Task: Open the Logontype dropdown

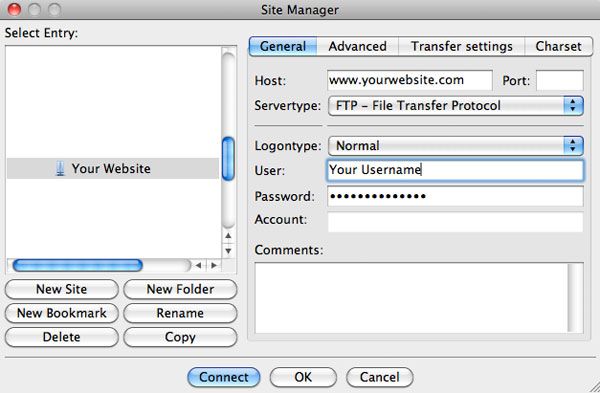Action: 456,146
